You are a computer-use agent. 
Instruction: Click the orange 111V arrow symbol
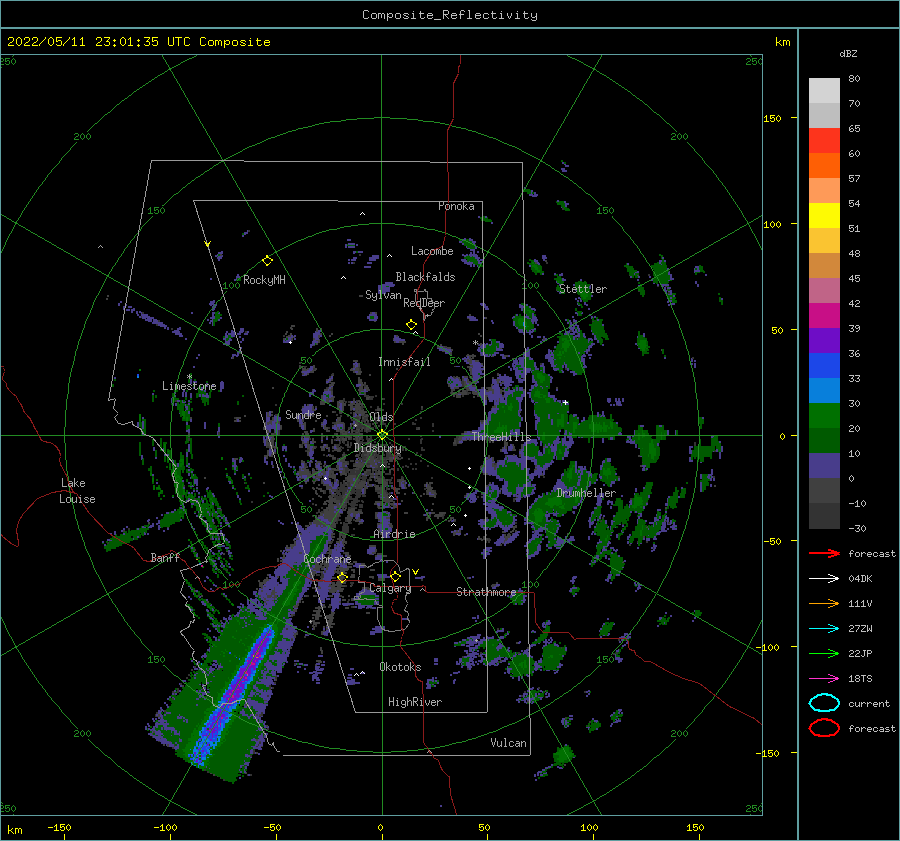tap(824, 603)
